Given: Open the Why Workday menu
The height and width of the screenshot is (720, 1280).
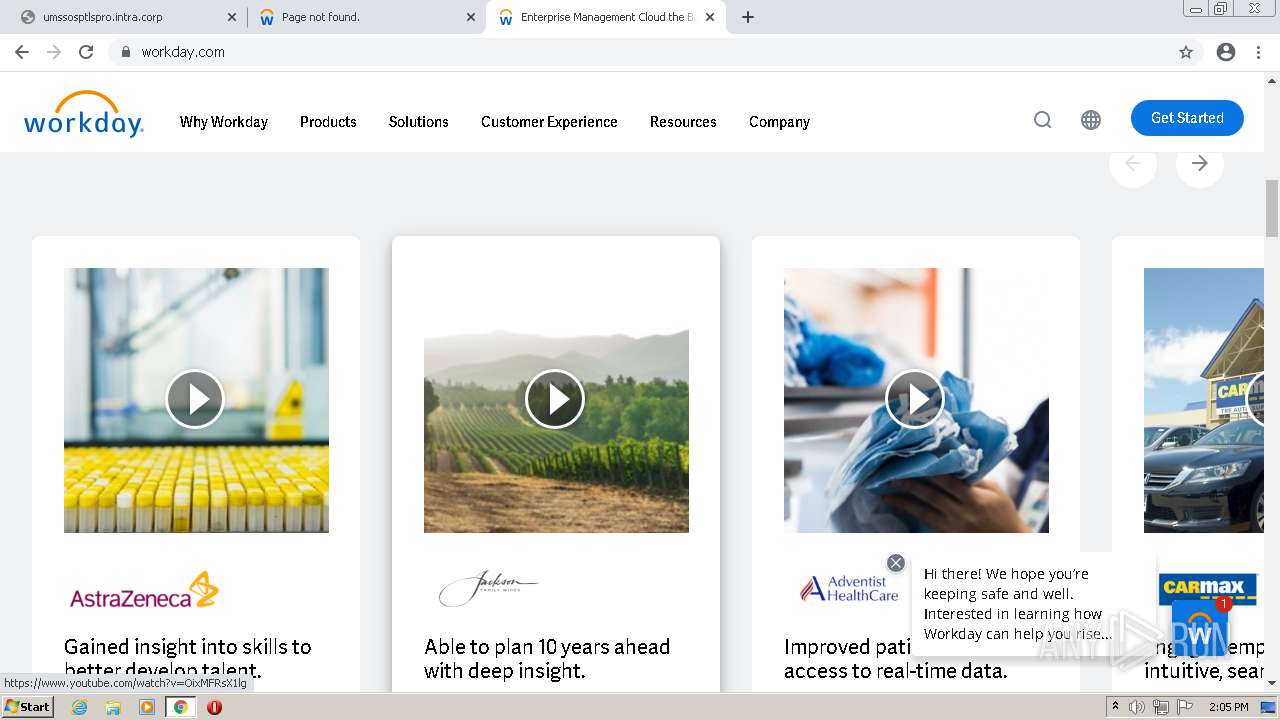Looking at the screenshot, I should click(x=224, y=122).
